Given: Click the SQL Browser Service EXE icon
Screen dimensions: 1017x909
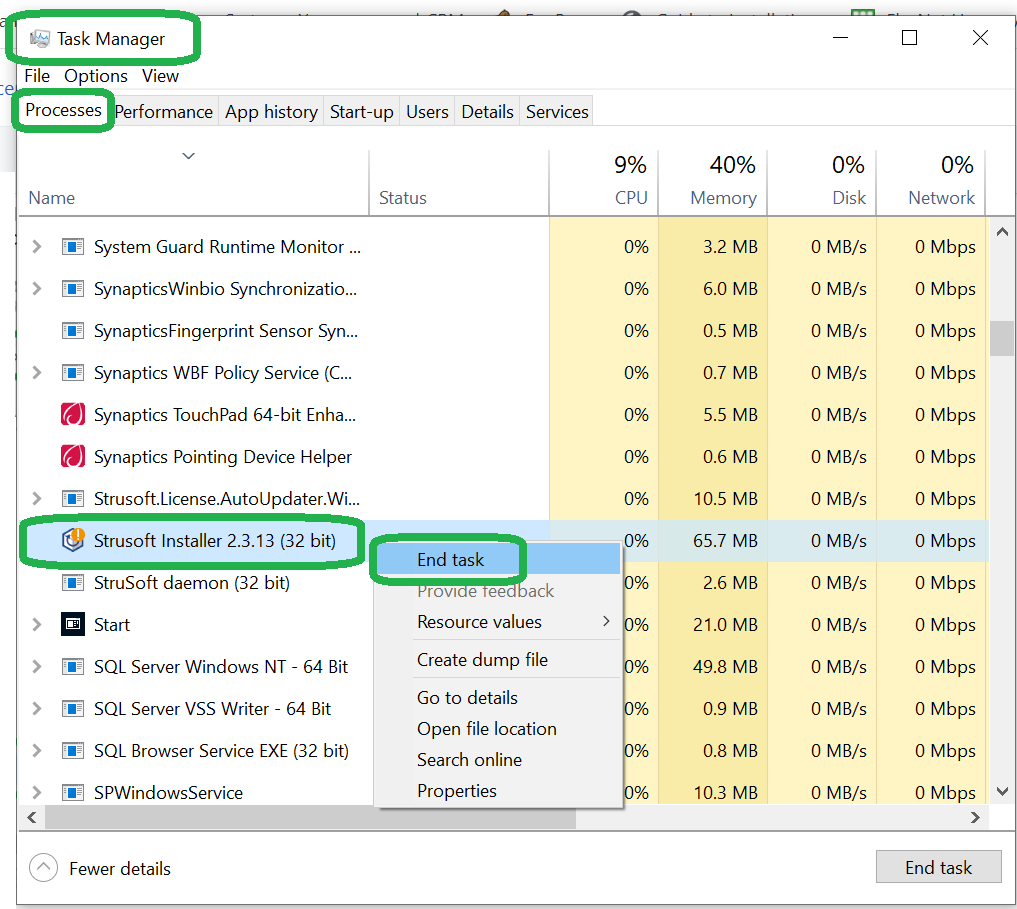Looking at the screenshot, I should coord(73,751).
